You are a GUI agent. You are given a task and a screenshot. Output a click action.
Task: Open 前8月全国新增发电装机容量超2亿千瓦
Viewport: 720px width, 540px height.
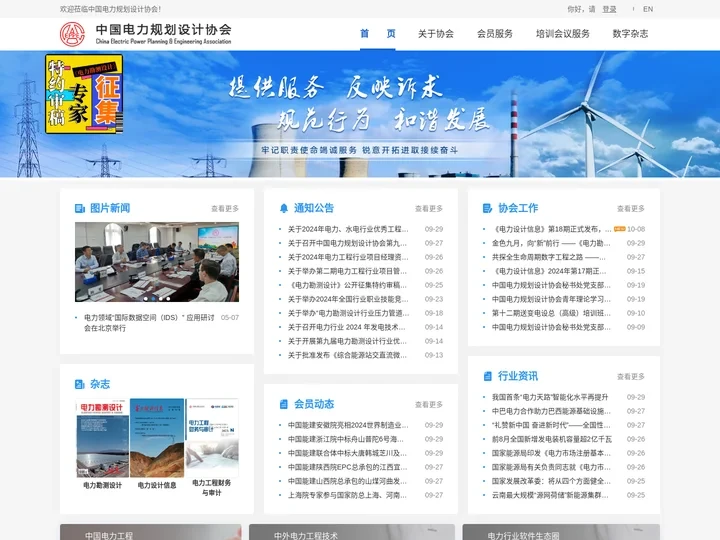coord(552,439)
